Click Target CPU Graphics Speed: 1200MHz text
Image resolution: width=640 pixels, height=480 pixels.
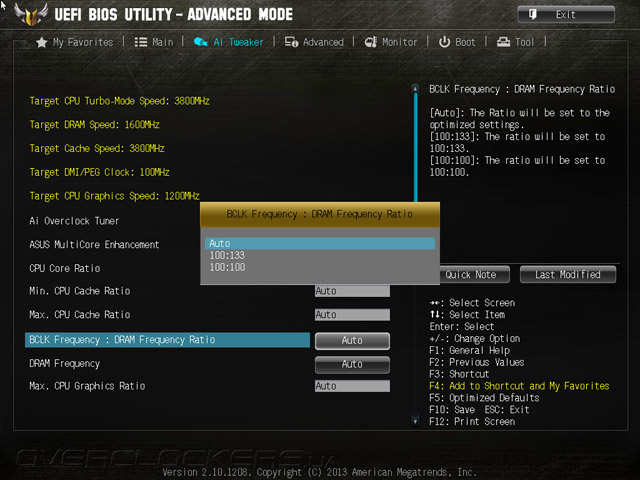point(114,196)
